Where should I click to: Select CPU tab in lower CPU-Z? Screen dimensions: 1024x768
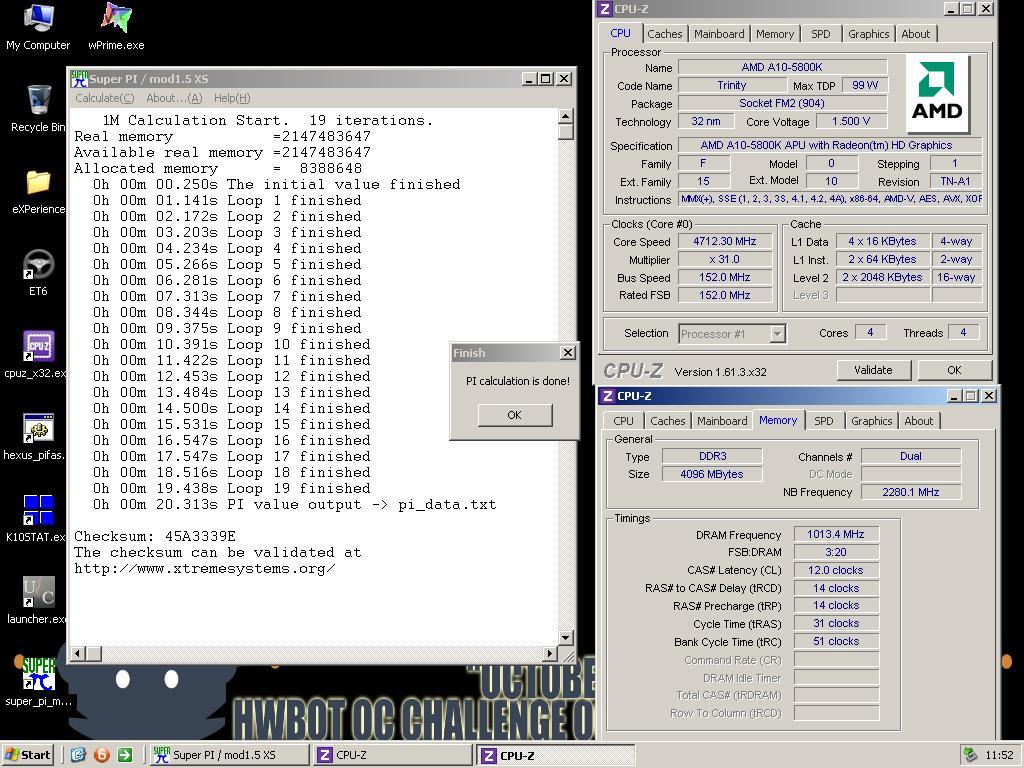[x=623, y=421]
